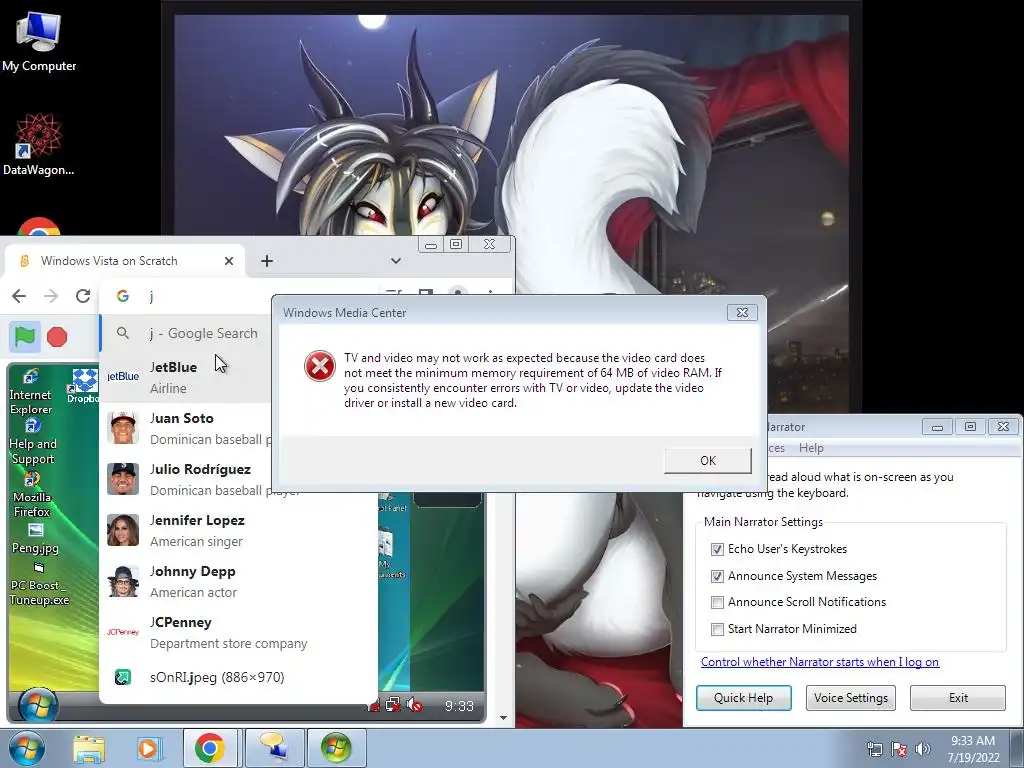Viewport: 1024px width, 768px height.
Task: Open Chrome tab search dropdown arrow
Action: [x=396, y=261]
